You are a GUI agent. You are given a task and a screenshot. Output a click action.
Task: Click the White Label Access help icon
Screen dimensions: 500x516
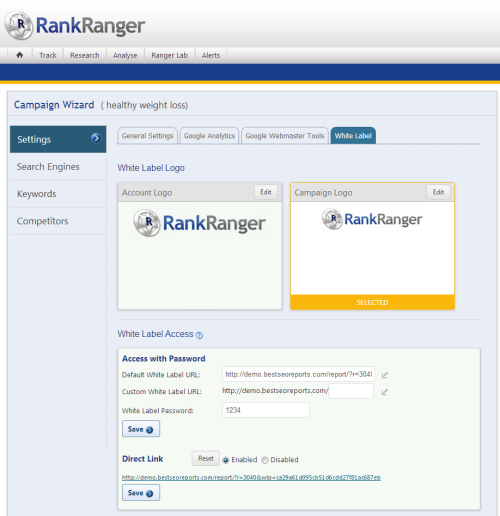point(199,335)
